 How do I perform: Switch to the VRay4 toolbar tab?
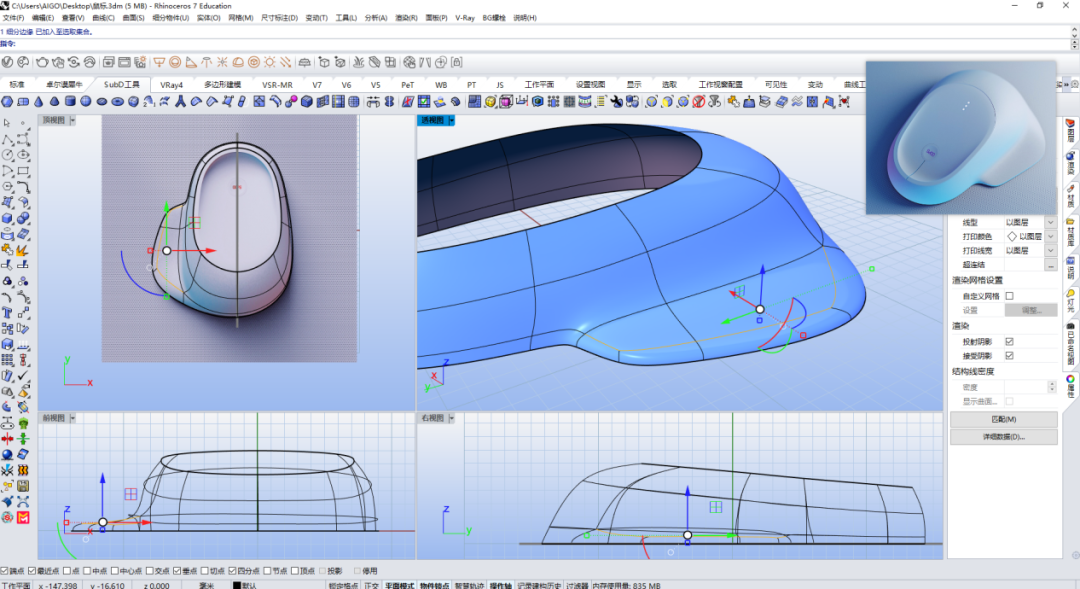click(172, 85)
